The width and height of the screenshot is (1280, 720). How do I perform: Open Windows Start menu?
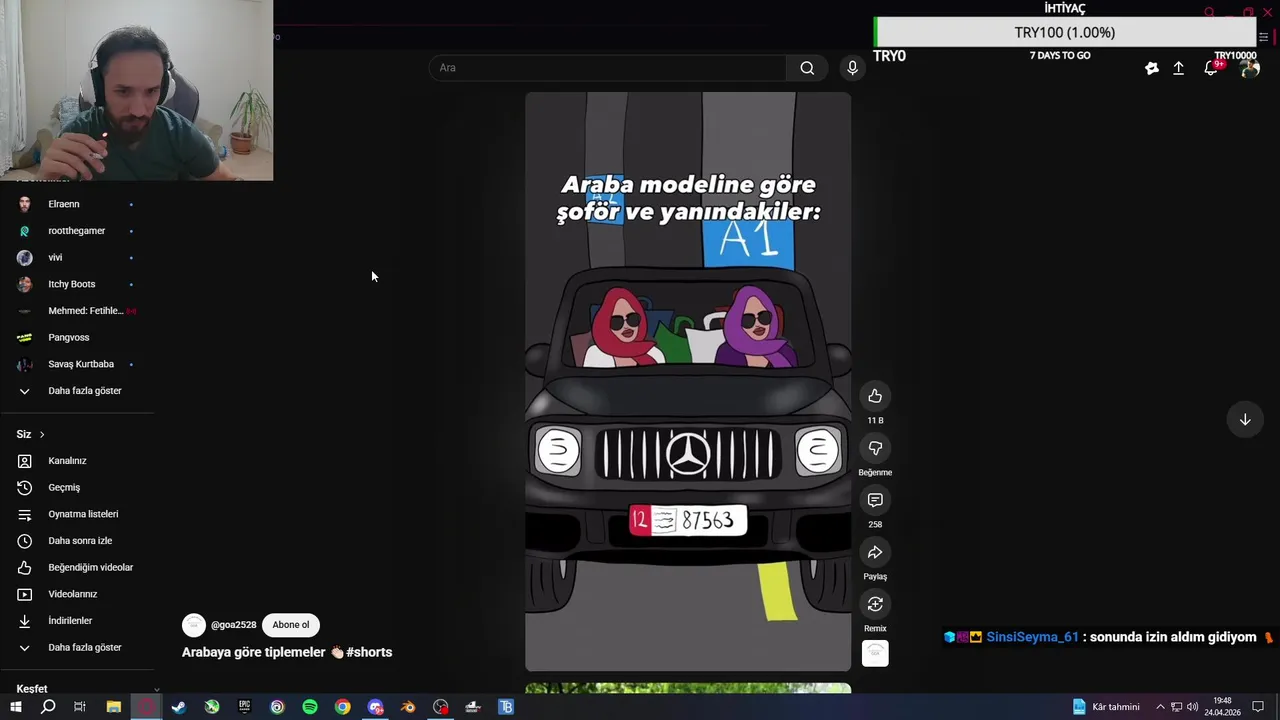(x=15, y=707)
